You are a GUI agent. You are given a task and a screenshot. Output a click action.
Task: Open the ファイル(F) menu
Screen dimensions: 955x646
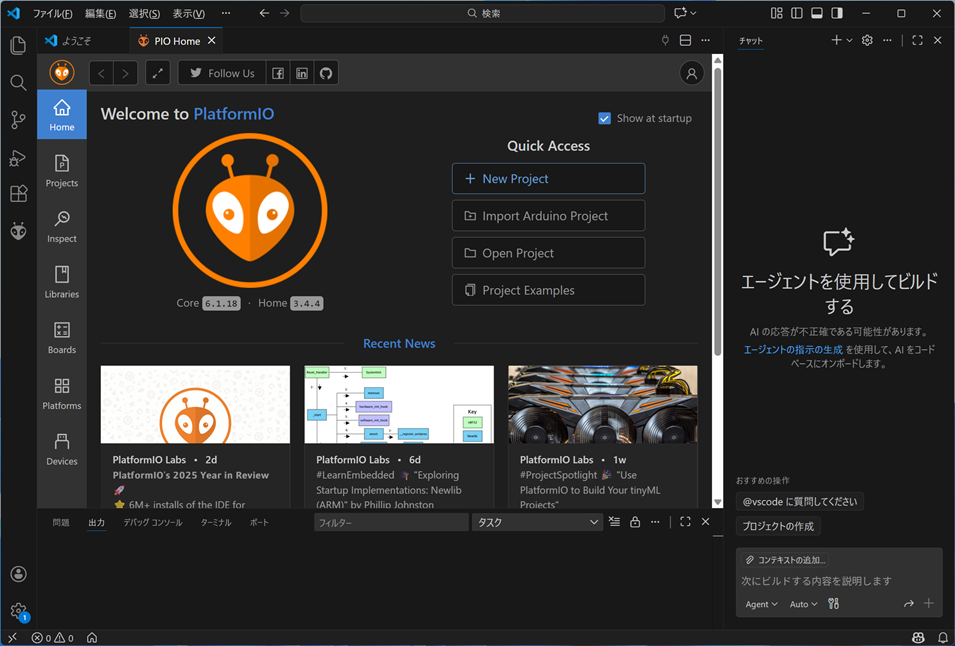pyautogui.click(x=52, y=14)
